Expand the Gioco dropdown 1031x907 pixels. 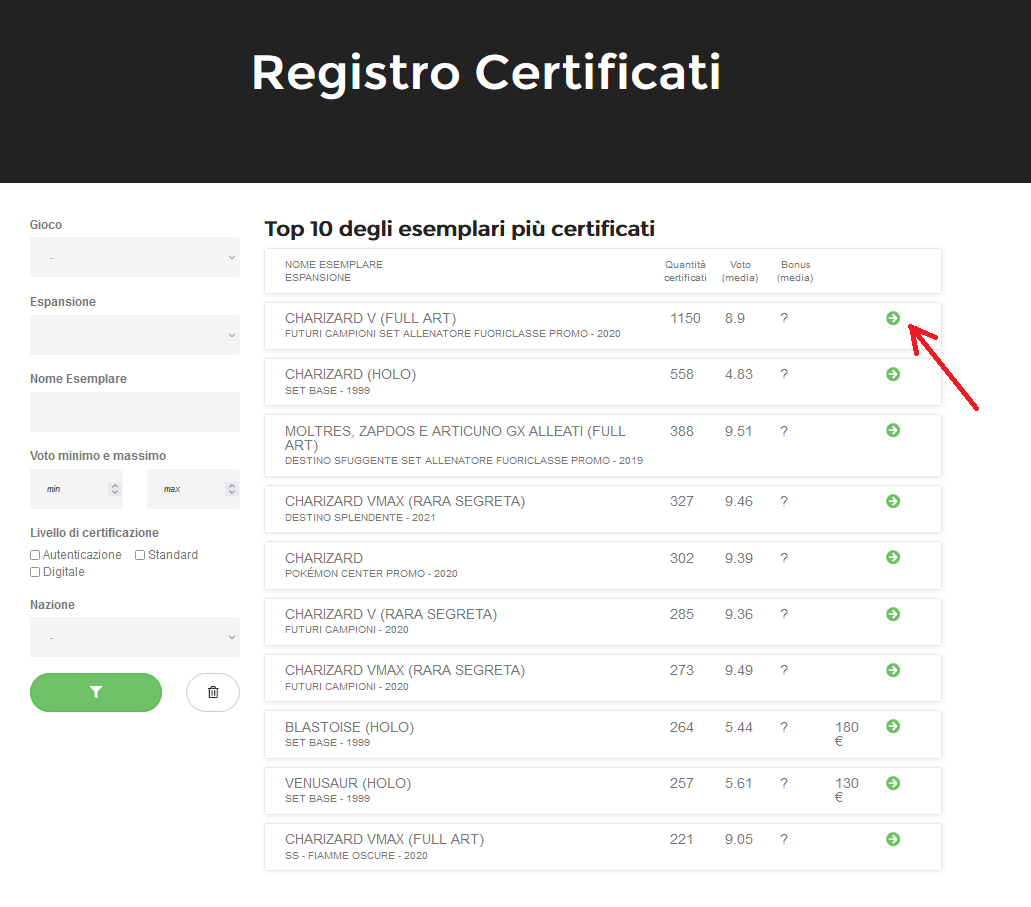(x=135, y=257)
